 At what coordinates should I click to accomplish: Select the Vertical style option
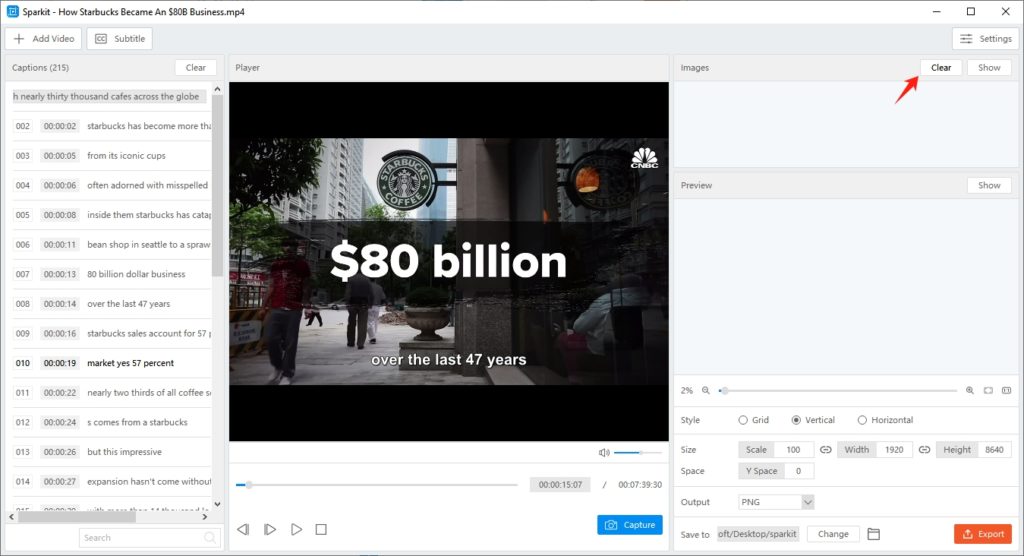(x=813, y=420)
